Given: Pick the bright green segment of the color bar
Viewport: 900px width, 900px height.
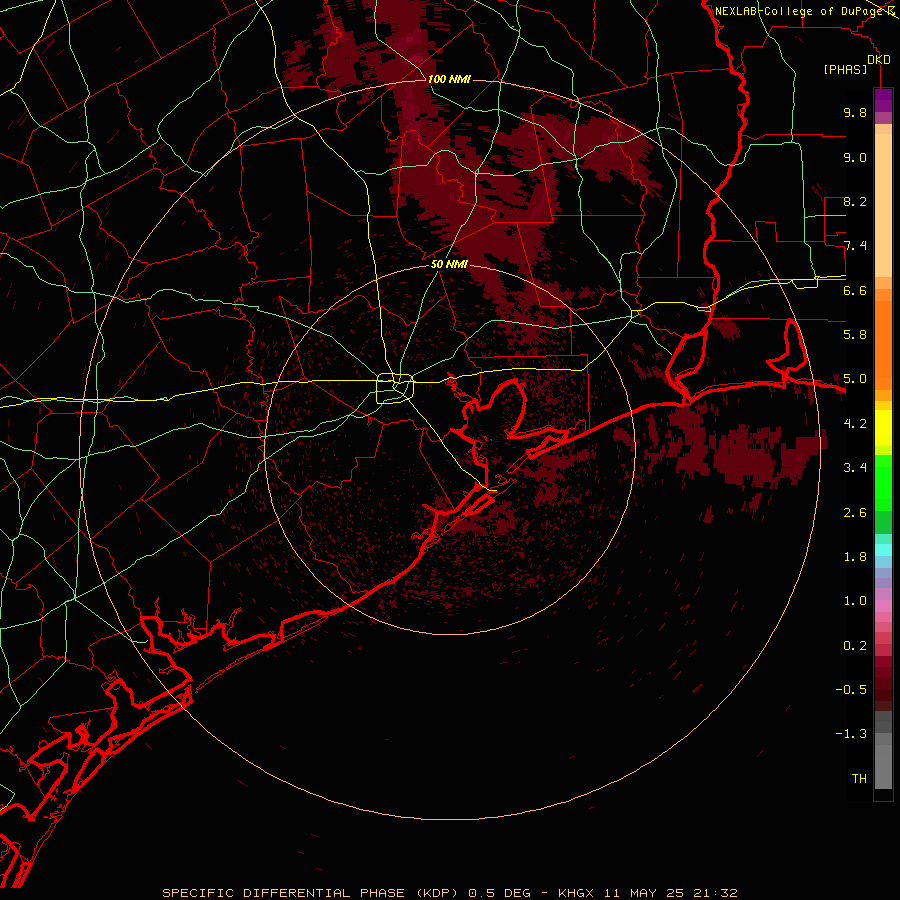Looking at the screenshot, I should click(x=883, y=482).
